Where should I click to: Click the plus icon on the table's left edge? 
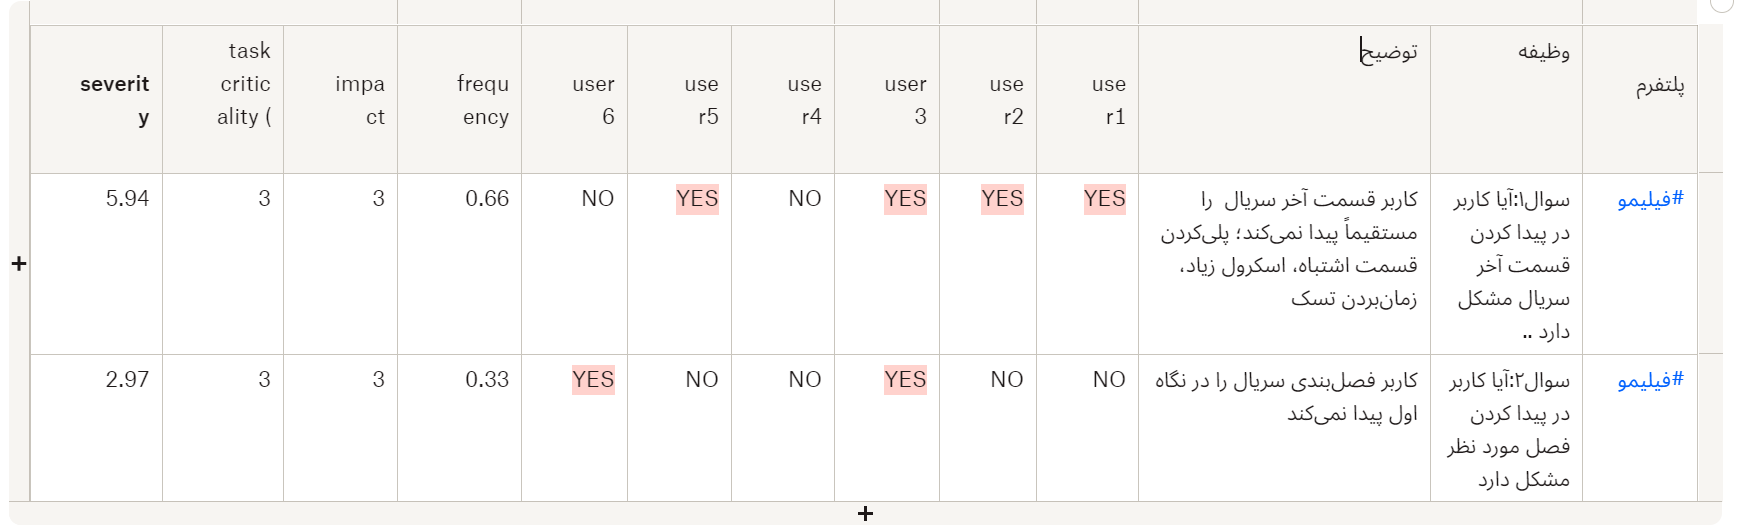[19, 264]
